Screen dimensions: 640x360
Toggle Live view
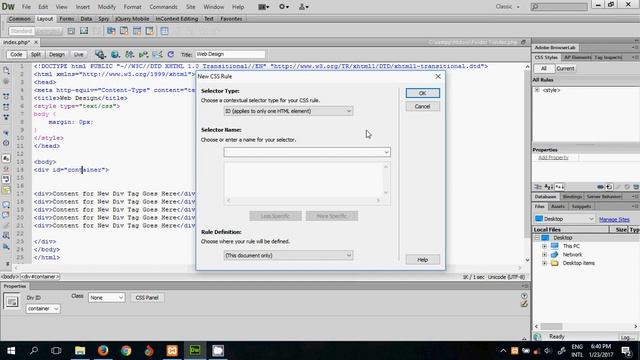(x=78, y=54)
